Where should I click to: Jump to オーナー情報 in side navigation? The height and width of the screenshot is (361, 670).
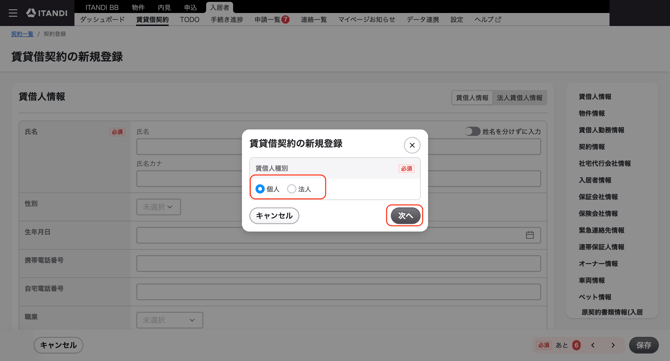598,264
